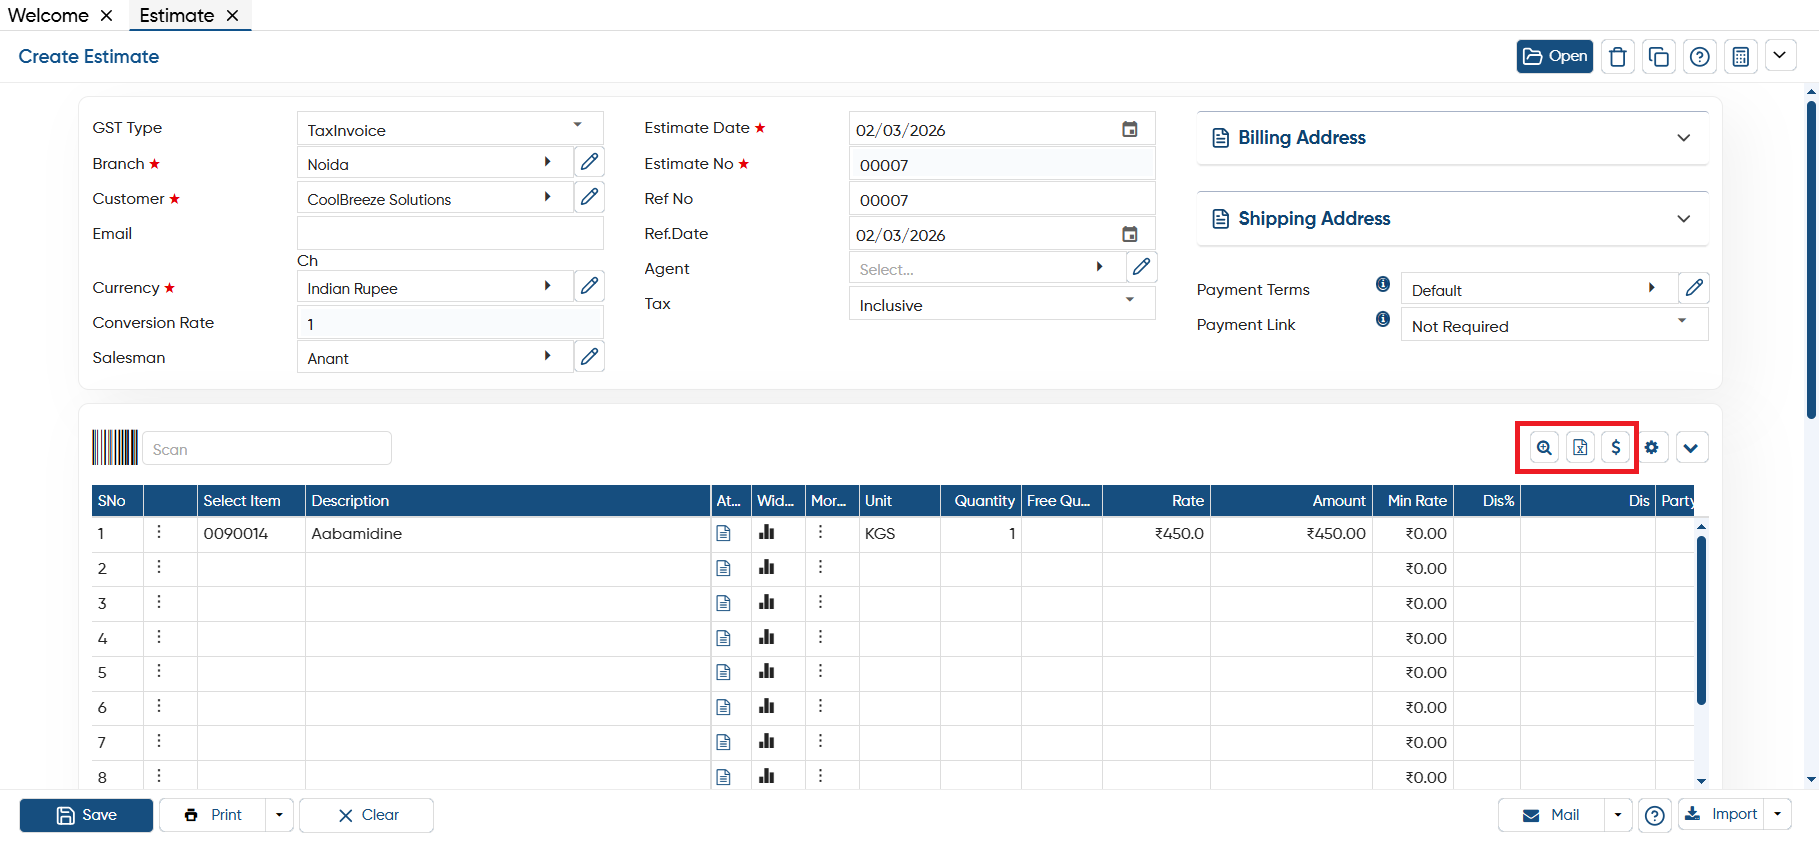The width and height of the screenshot is (1819, 841).
Task: Open grid settings gear icon
Action: point(1652,447)
